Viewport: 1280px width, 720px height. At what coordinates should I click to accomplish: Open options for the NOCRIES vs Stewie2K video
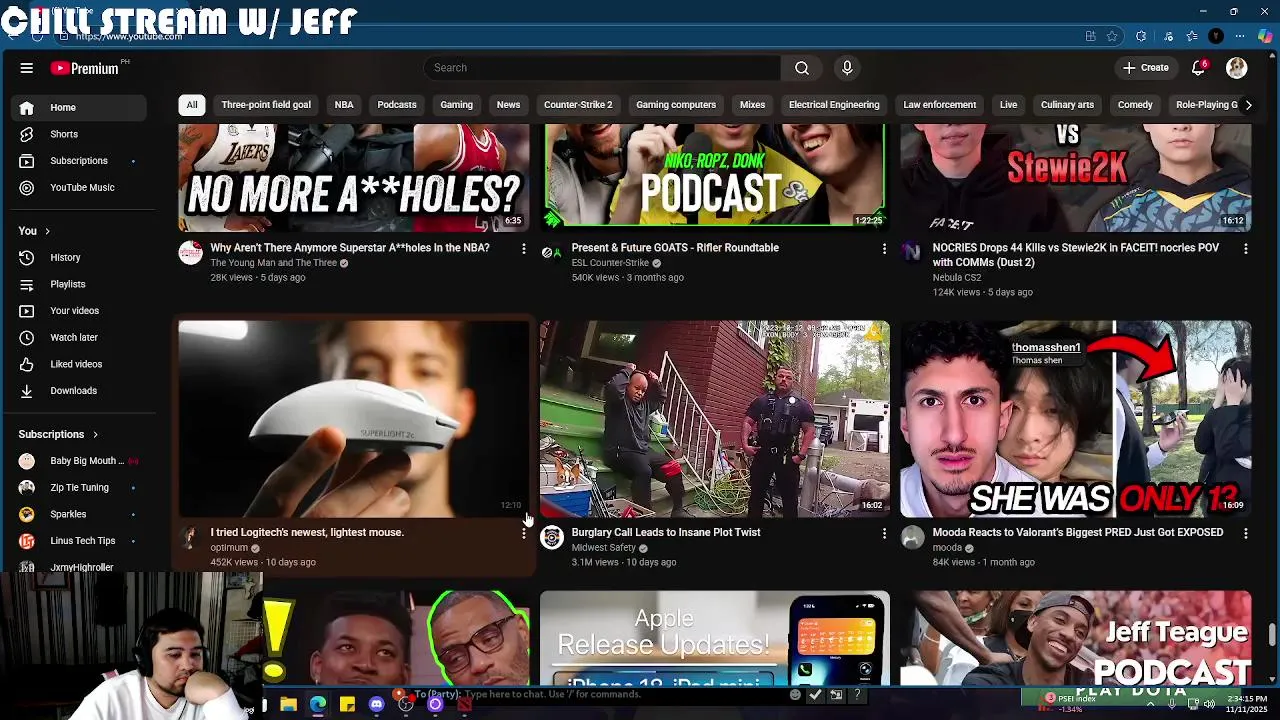(1245, 249)
